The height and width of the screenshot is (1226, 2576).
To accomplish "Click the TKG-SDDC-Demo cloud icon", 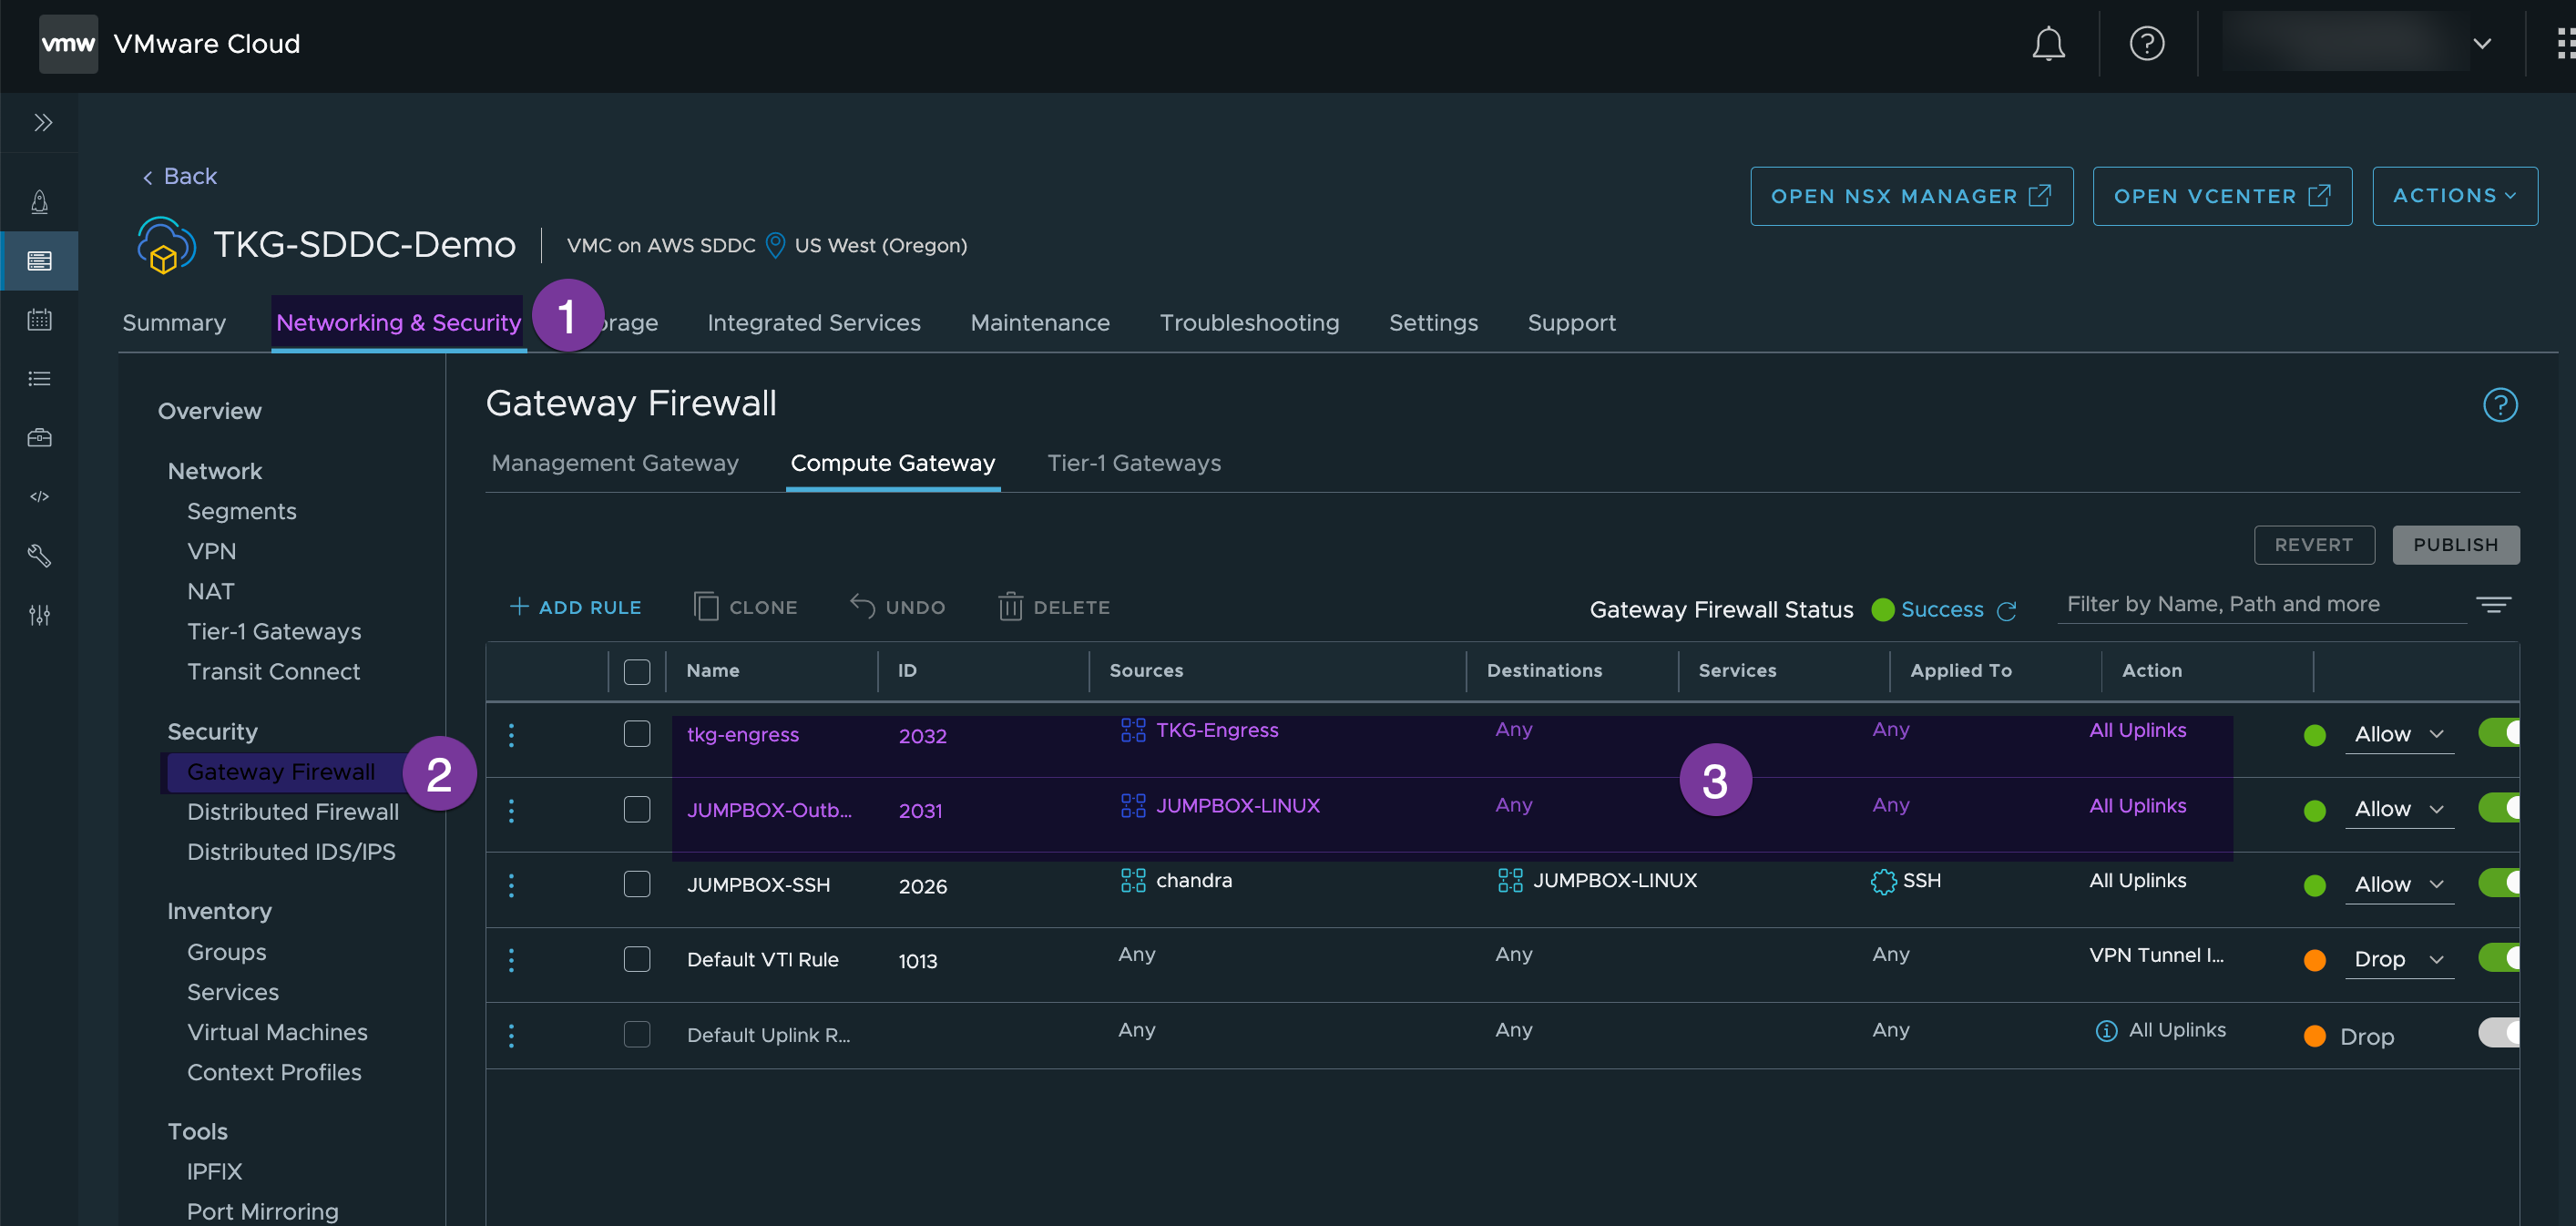I will pyautogui.click(x=165, y=245).
